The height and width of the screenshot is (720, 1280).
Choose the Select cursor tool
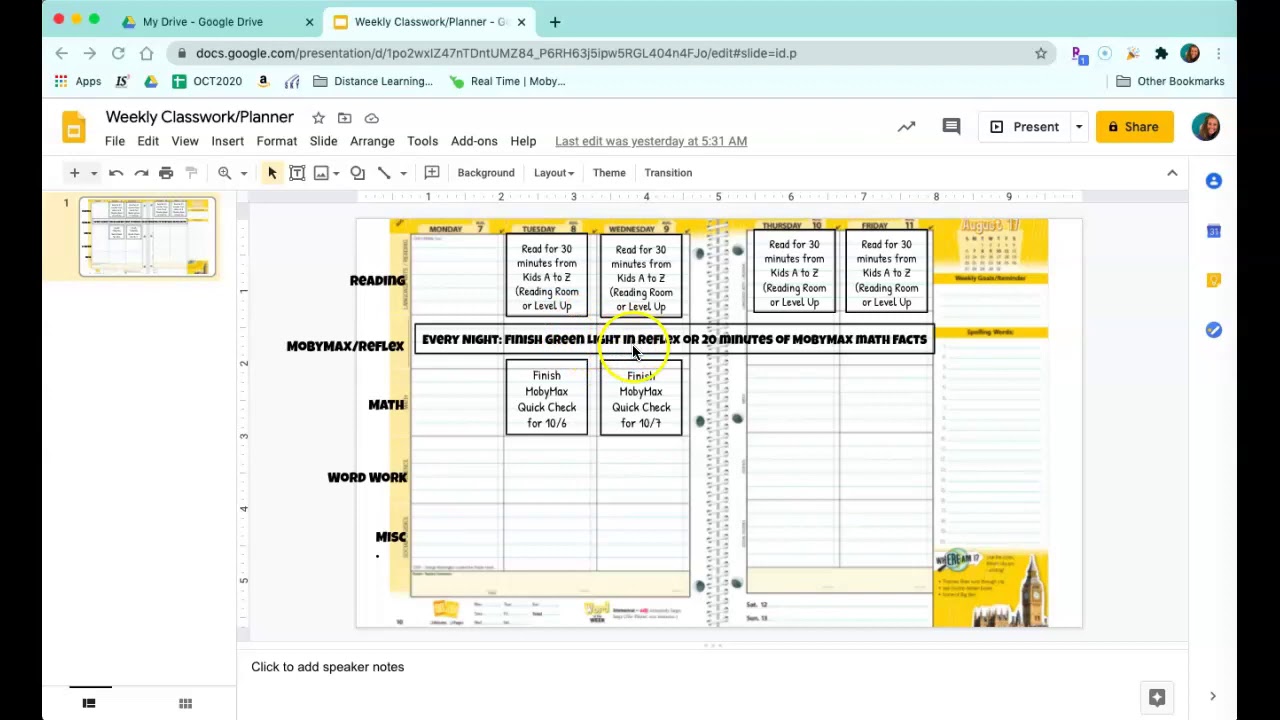272,173
